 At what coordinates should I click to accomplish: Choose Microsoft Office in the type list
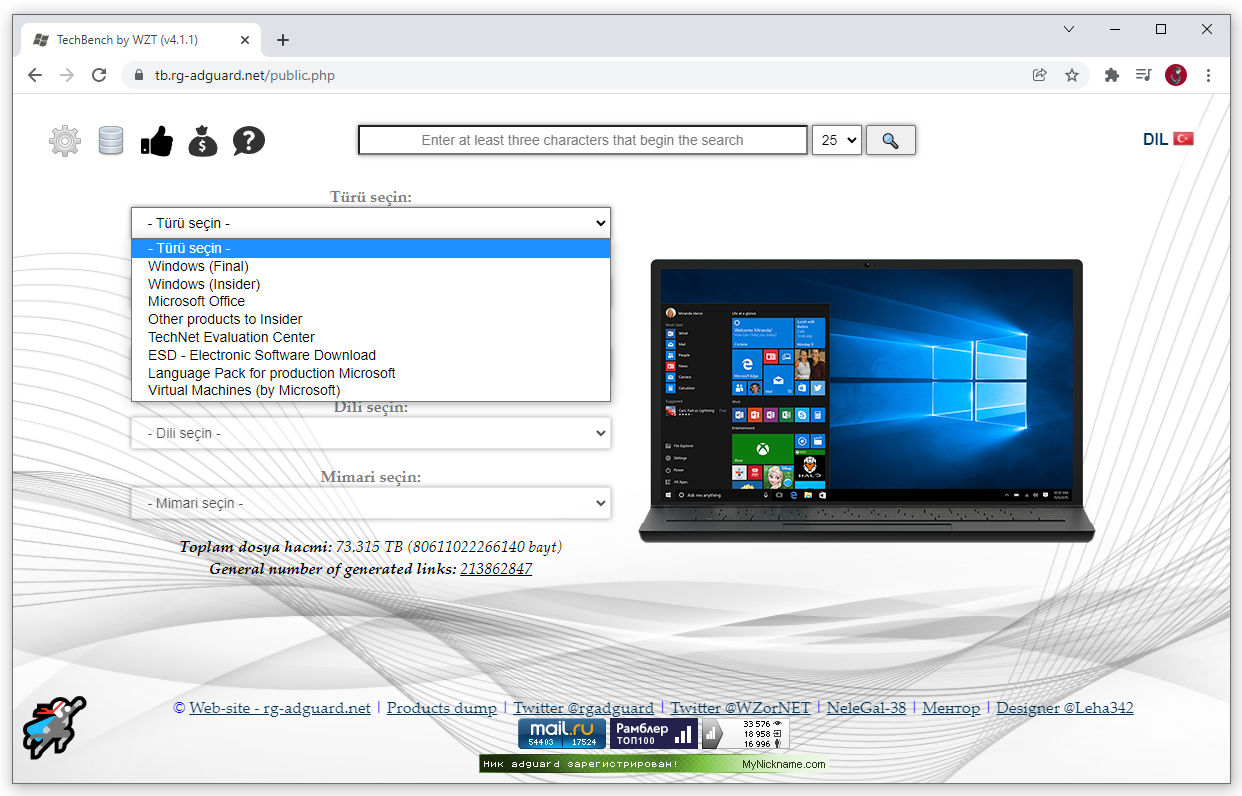(196, 301)
